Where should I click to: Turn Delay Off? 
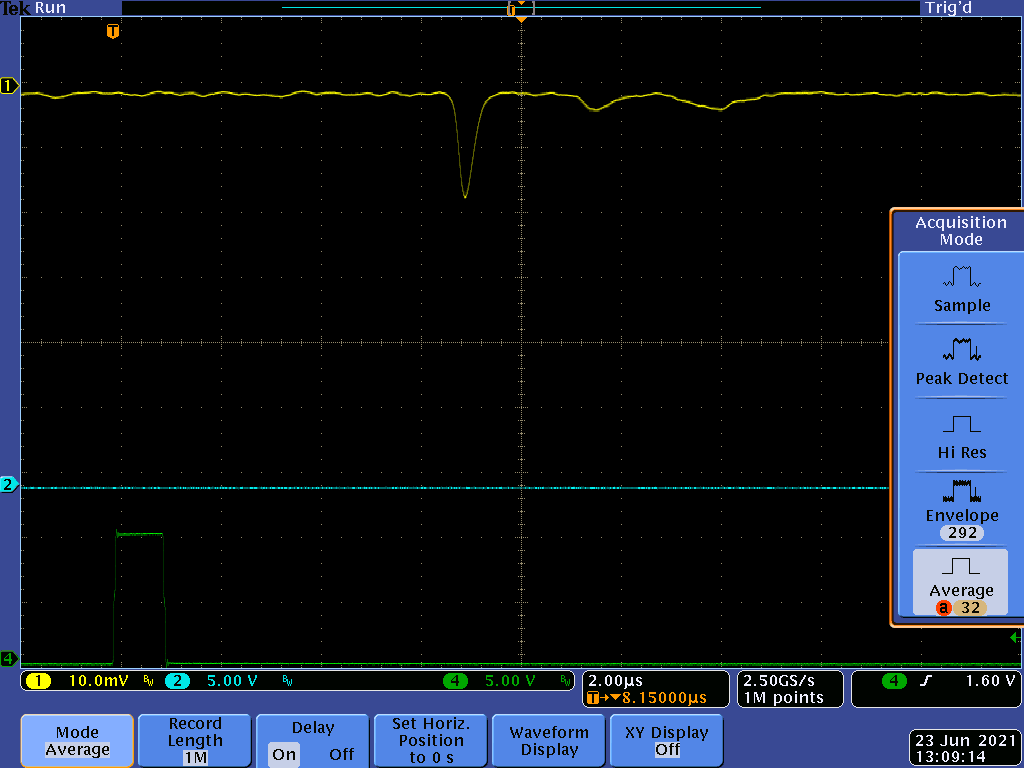tap(342, 754)
